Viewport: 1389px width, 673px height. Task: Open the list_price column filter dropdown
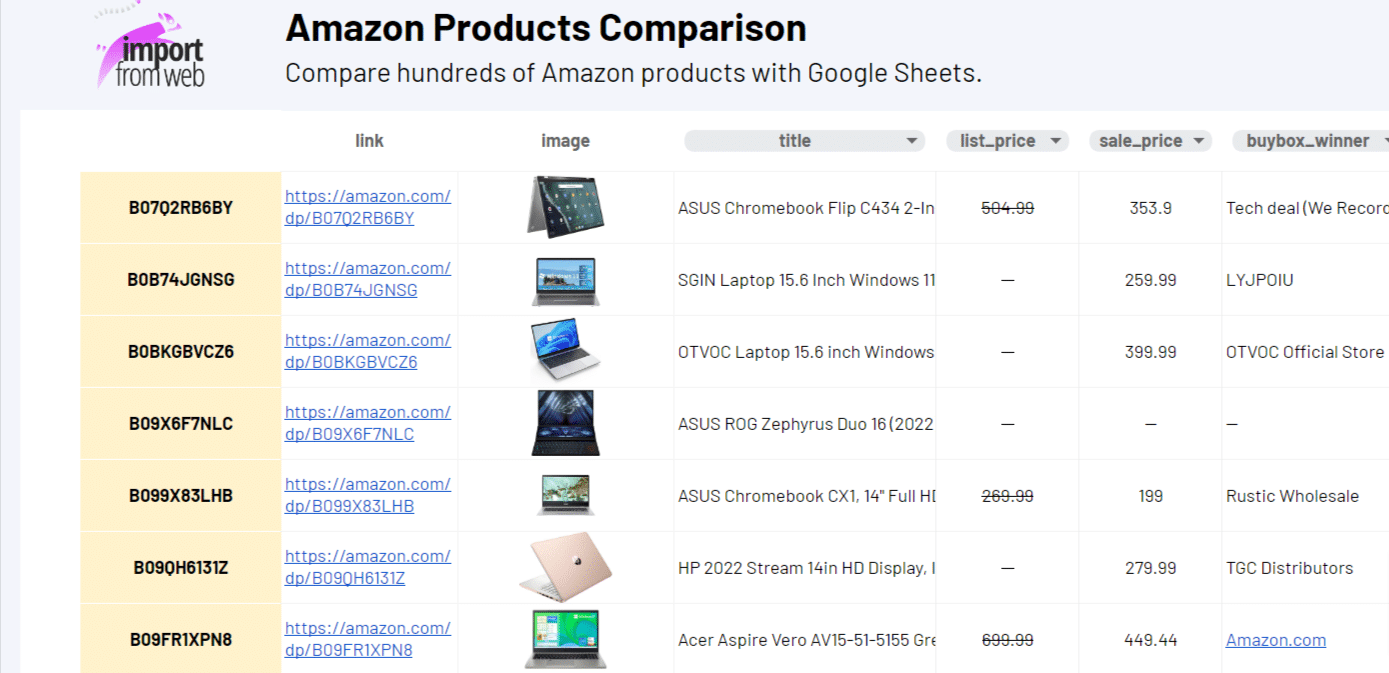point(1055,141)
